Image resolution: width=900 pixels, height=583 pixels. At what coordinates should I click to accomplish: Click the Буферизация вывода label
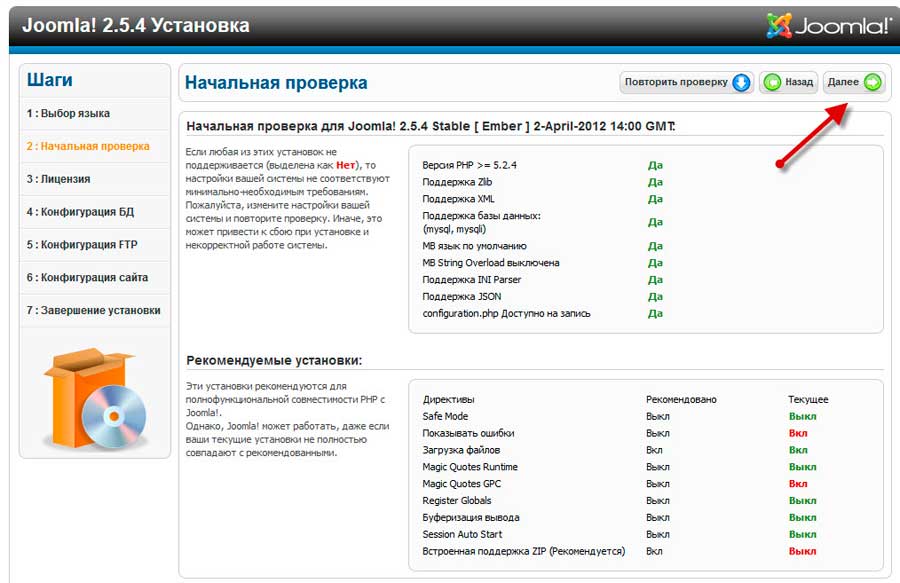471,518
